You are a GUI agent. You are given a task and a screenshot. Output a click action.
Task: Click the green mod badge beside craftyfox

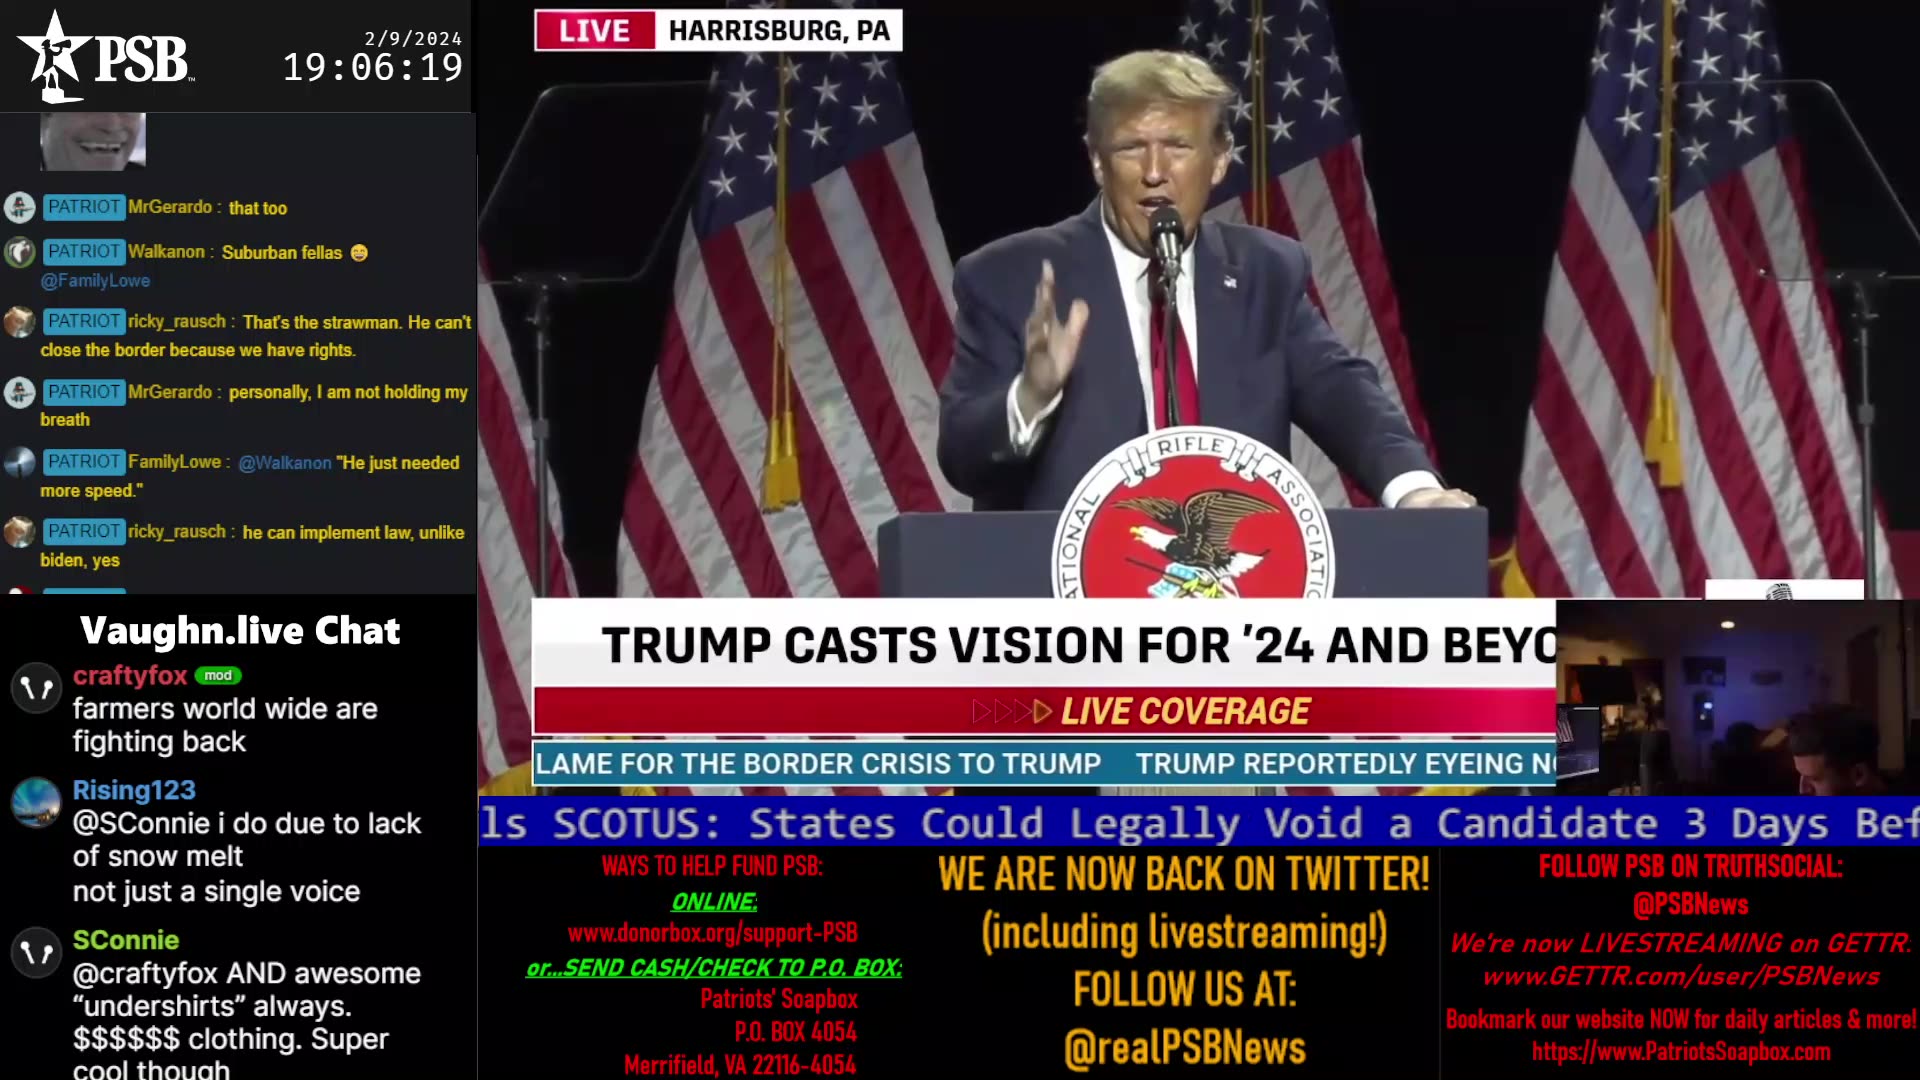(x=217, y=676)
